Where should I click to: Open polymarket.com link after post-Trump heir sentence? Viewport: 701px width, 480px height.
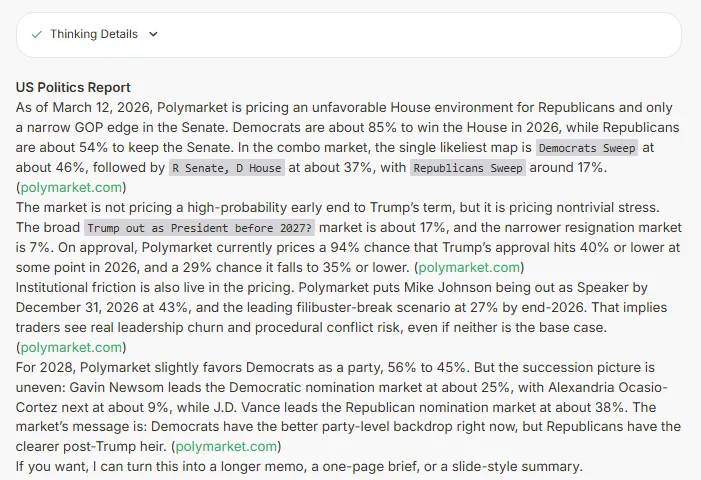pos(226,447)
